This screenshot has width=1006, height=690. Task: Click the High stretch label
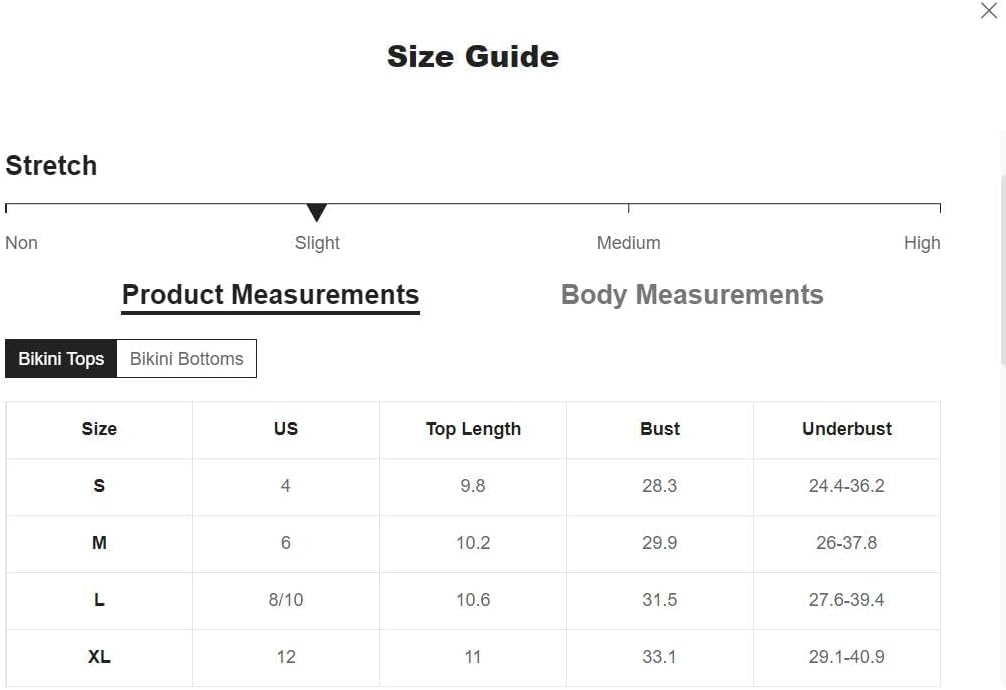(x=922, y=243)
